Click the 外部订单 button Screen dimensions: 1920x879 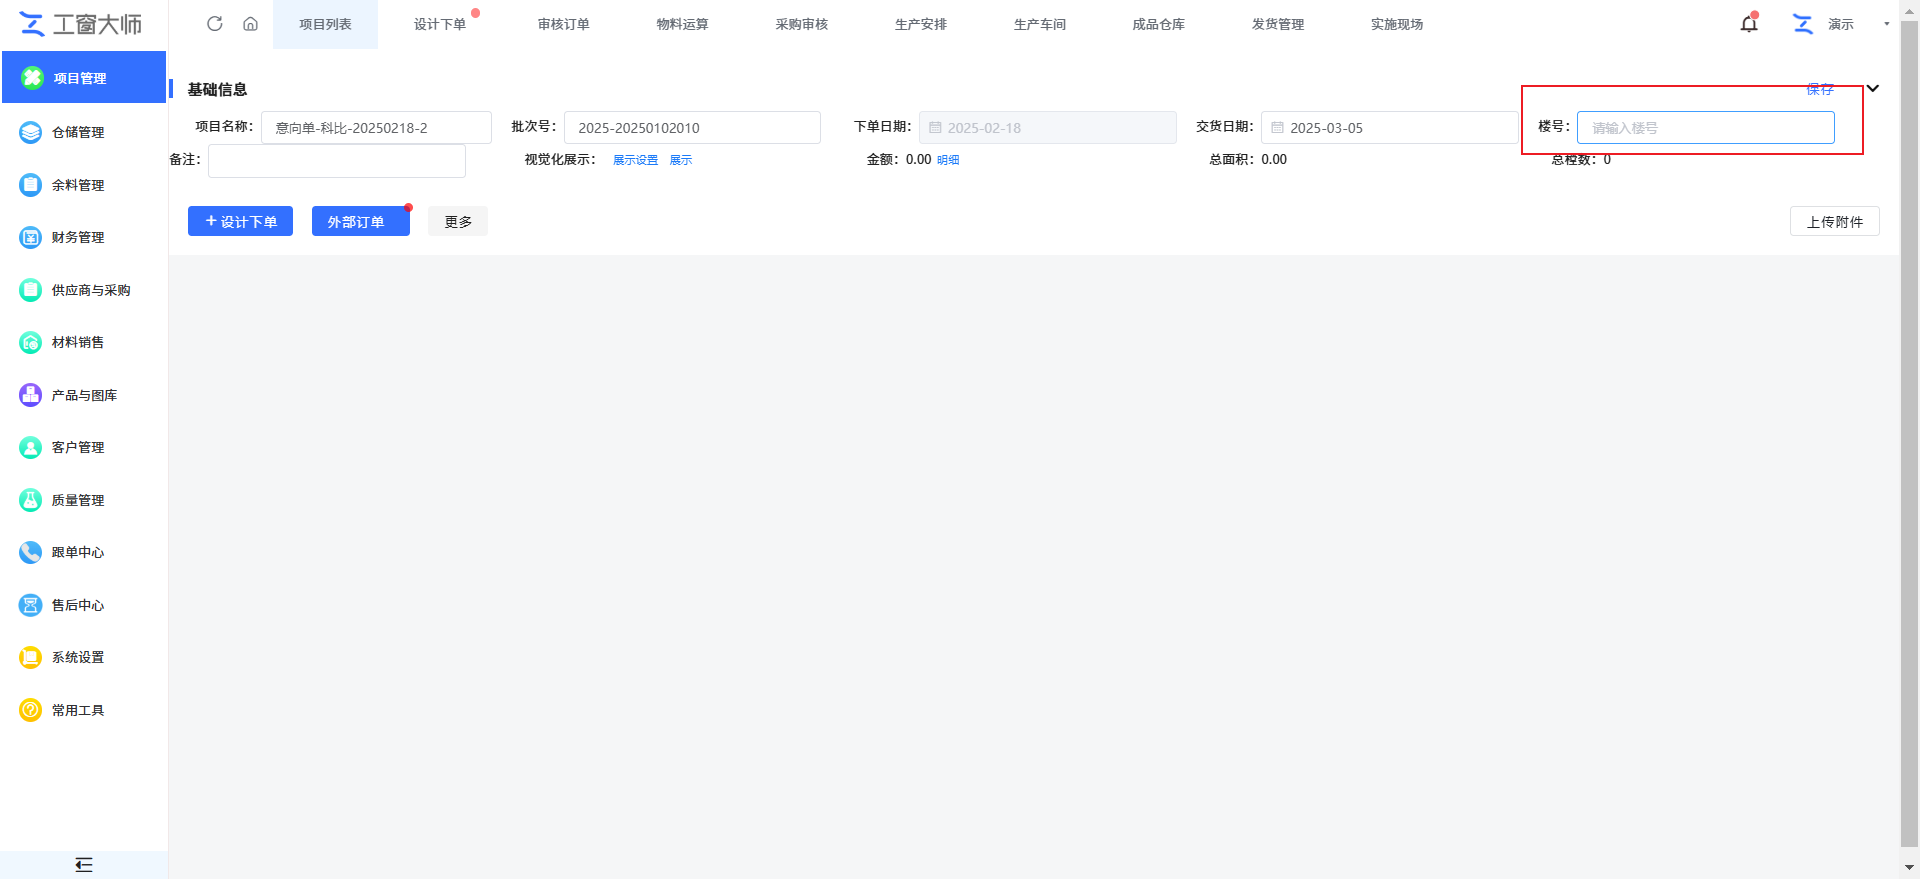[361, 221]
